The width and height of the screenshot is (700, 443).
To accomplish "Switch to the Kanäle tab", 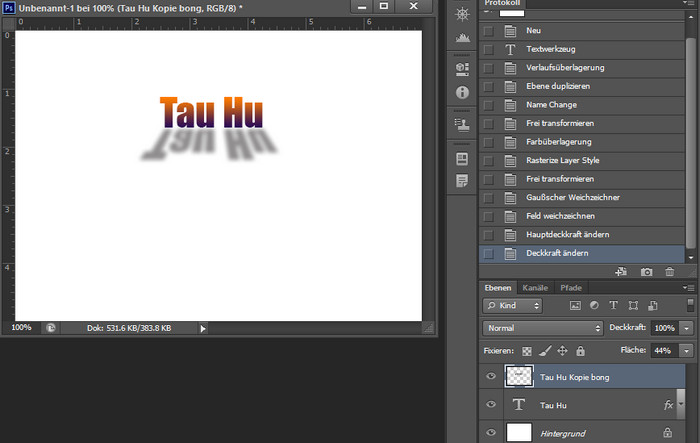I will tap(535, 288).
